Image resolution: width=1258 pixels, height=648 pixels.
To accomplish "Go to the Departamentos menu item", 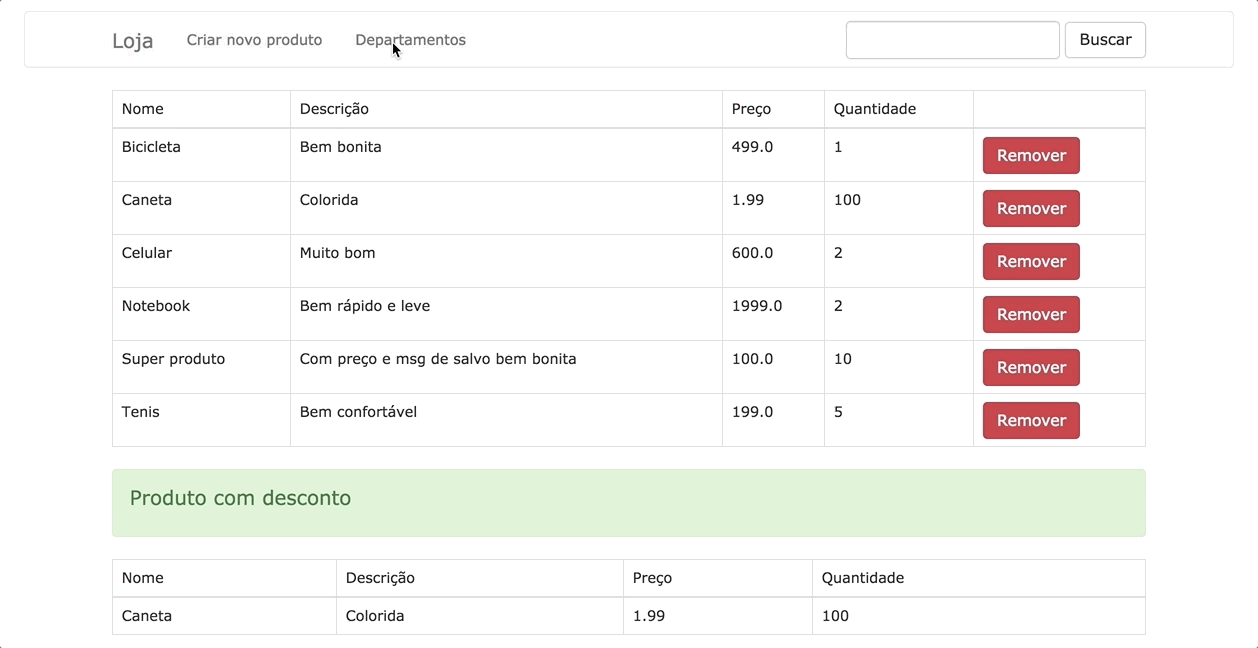I will point(410,40).
